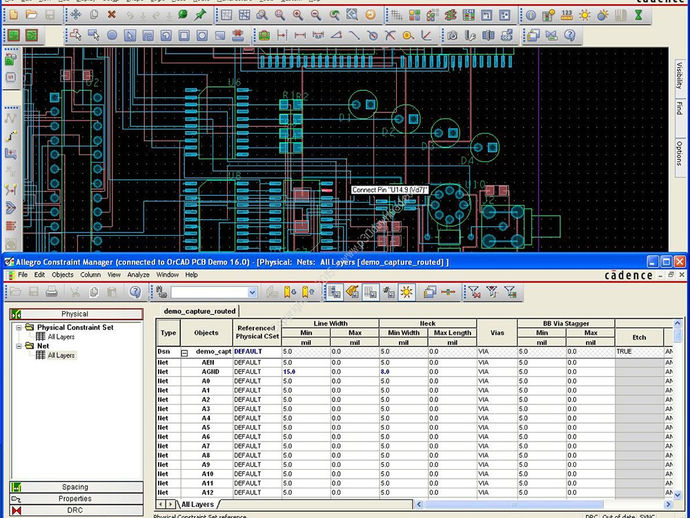Screen dimensions: 690x518
Task: Click the filter with red X icon
Action: click(x=474, y=292)
